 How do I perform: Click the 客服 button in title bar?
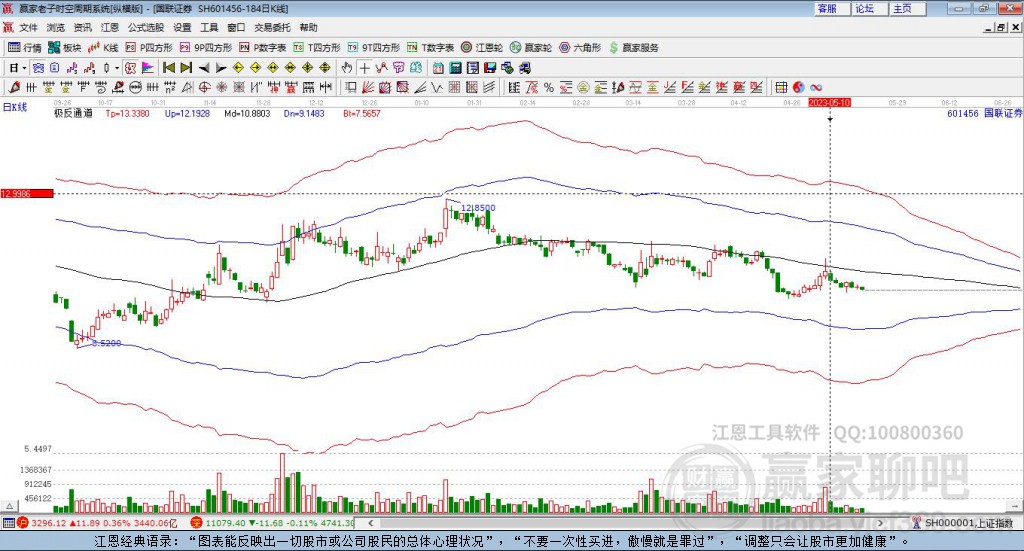[831, 8]
